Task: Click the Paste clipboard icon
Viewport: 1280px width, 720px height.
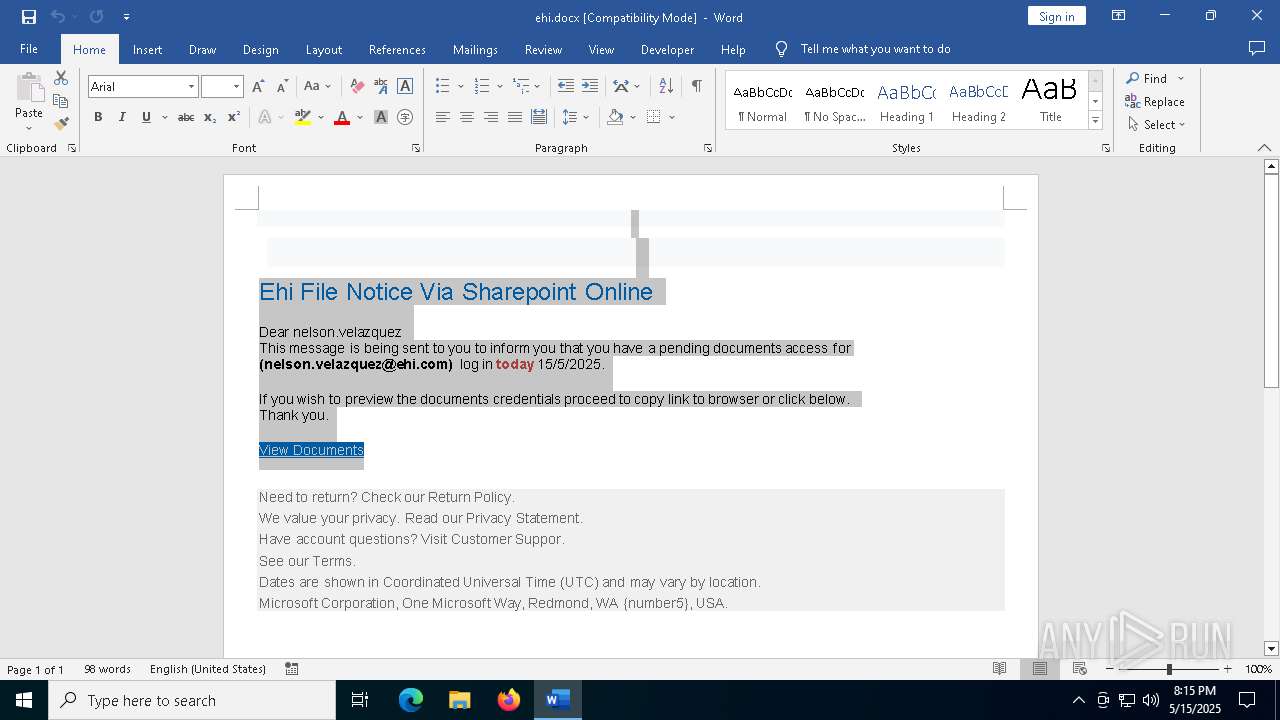Action: click(29, 89)
